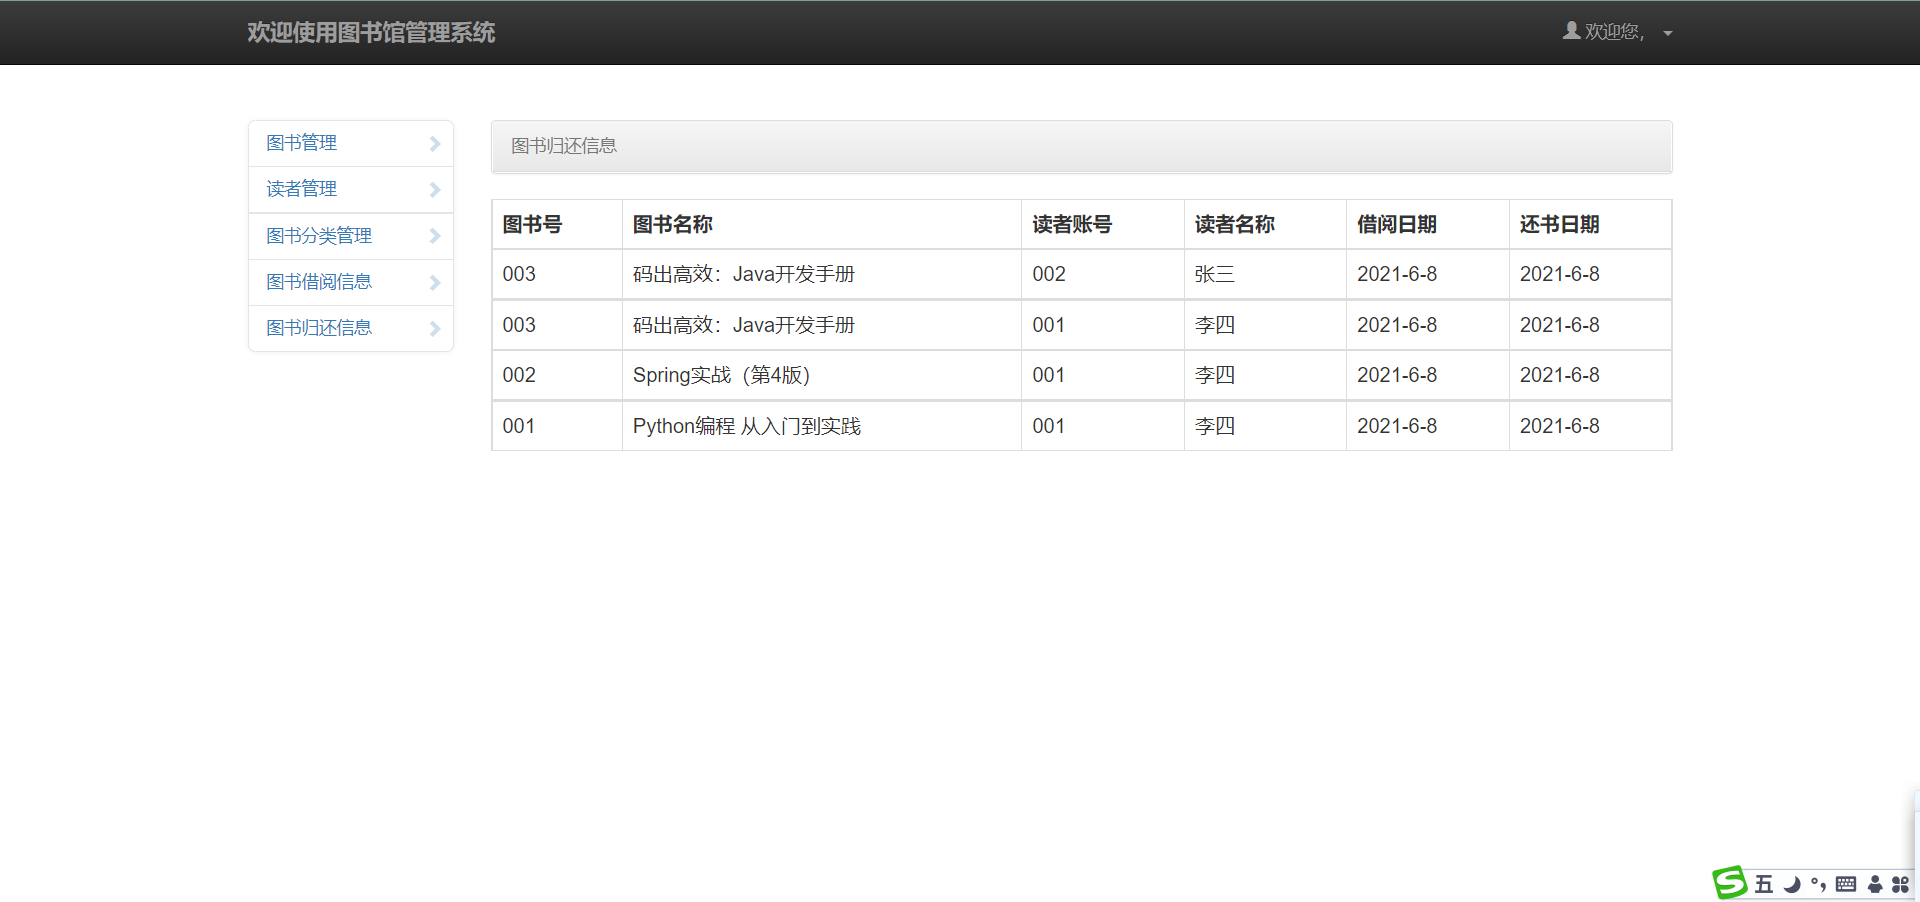The image size is (1920, 902).
Task: Click the Sogou input method logo
Action: coord(1729,883)
